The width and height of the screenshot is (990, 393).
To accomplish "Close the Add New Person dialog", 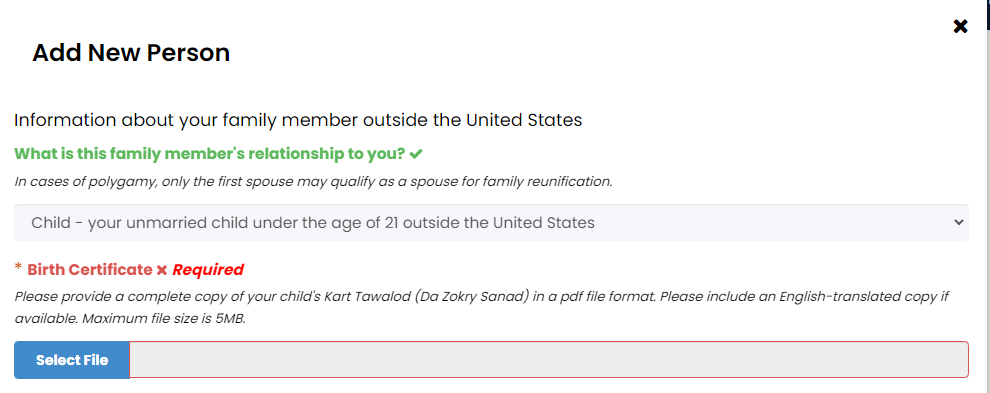I will pyautogui.click(x=960, y=27).
